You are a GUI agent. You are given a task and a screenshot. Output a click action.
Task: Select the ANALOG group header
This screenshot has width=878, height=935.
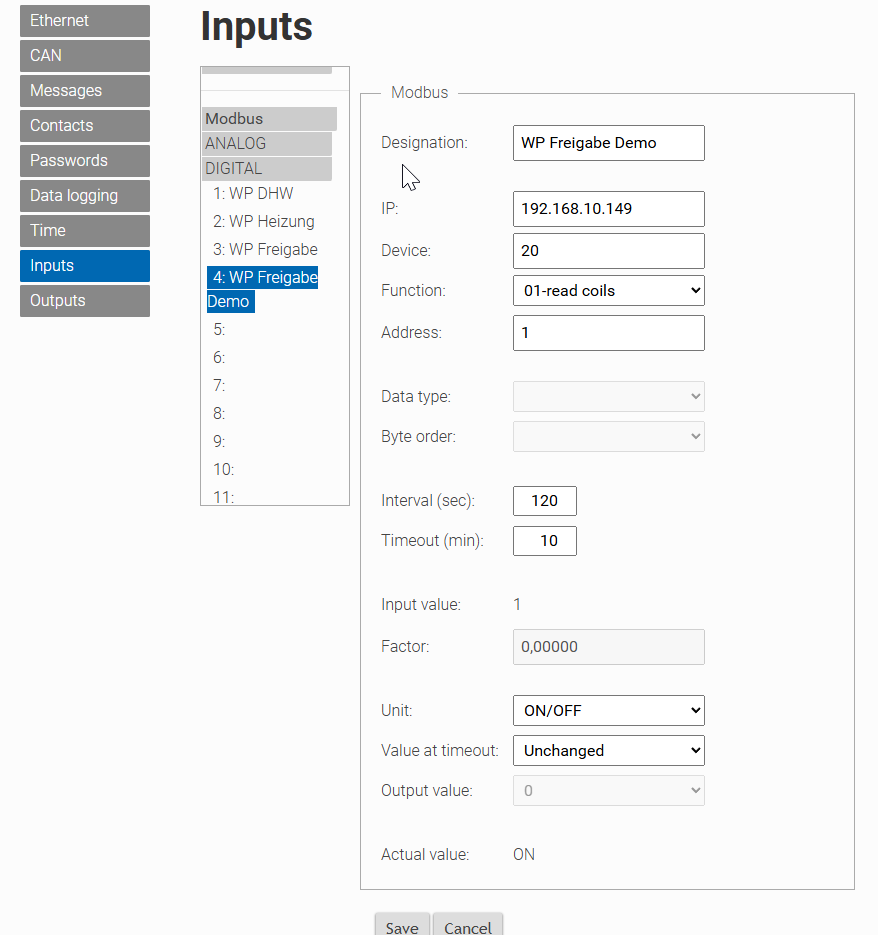click(267, 144)
